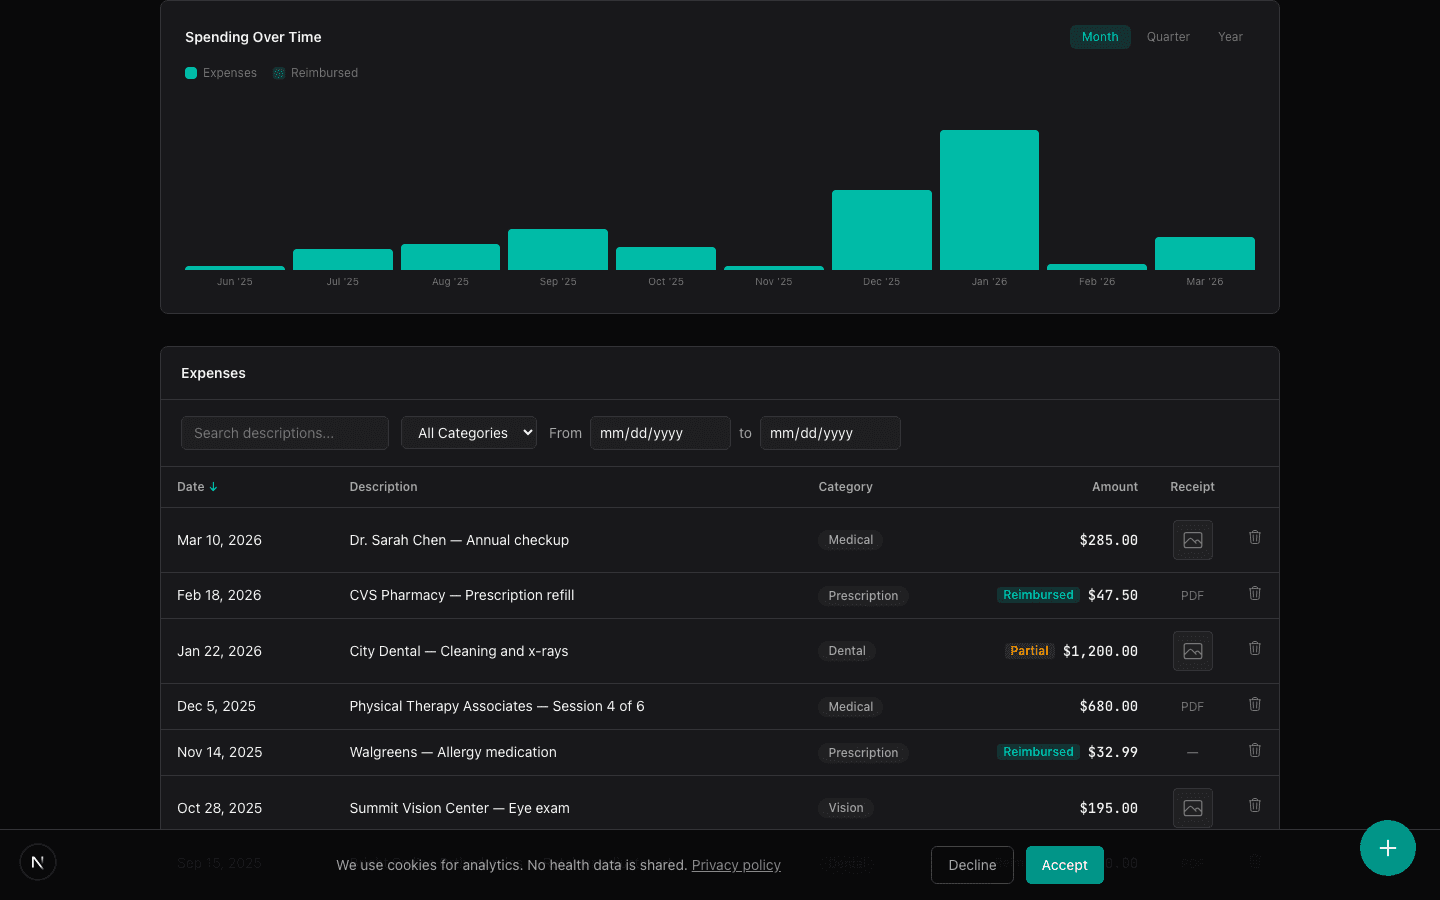Click the Jul '25 spending bar
The height and width of the screenshot is (900, 1440).
pyautogui.click(x=343, y=260)
